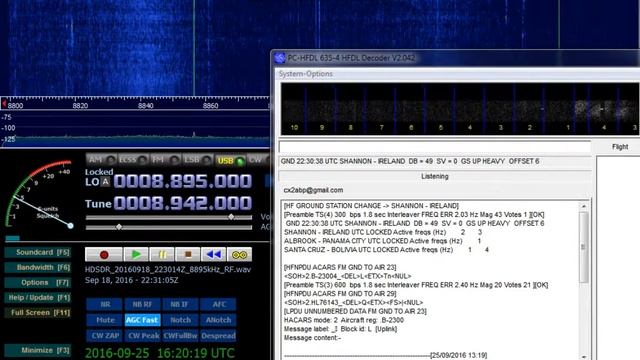This screenshot has width=640, height=360.
Task: Click the GND SHANNON - IRELAND status bar
Action: [x=435, y=162]
